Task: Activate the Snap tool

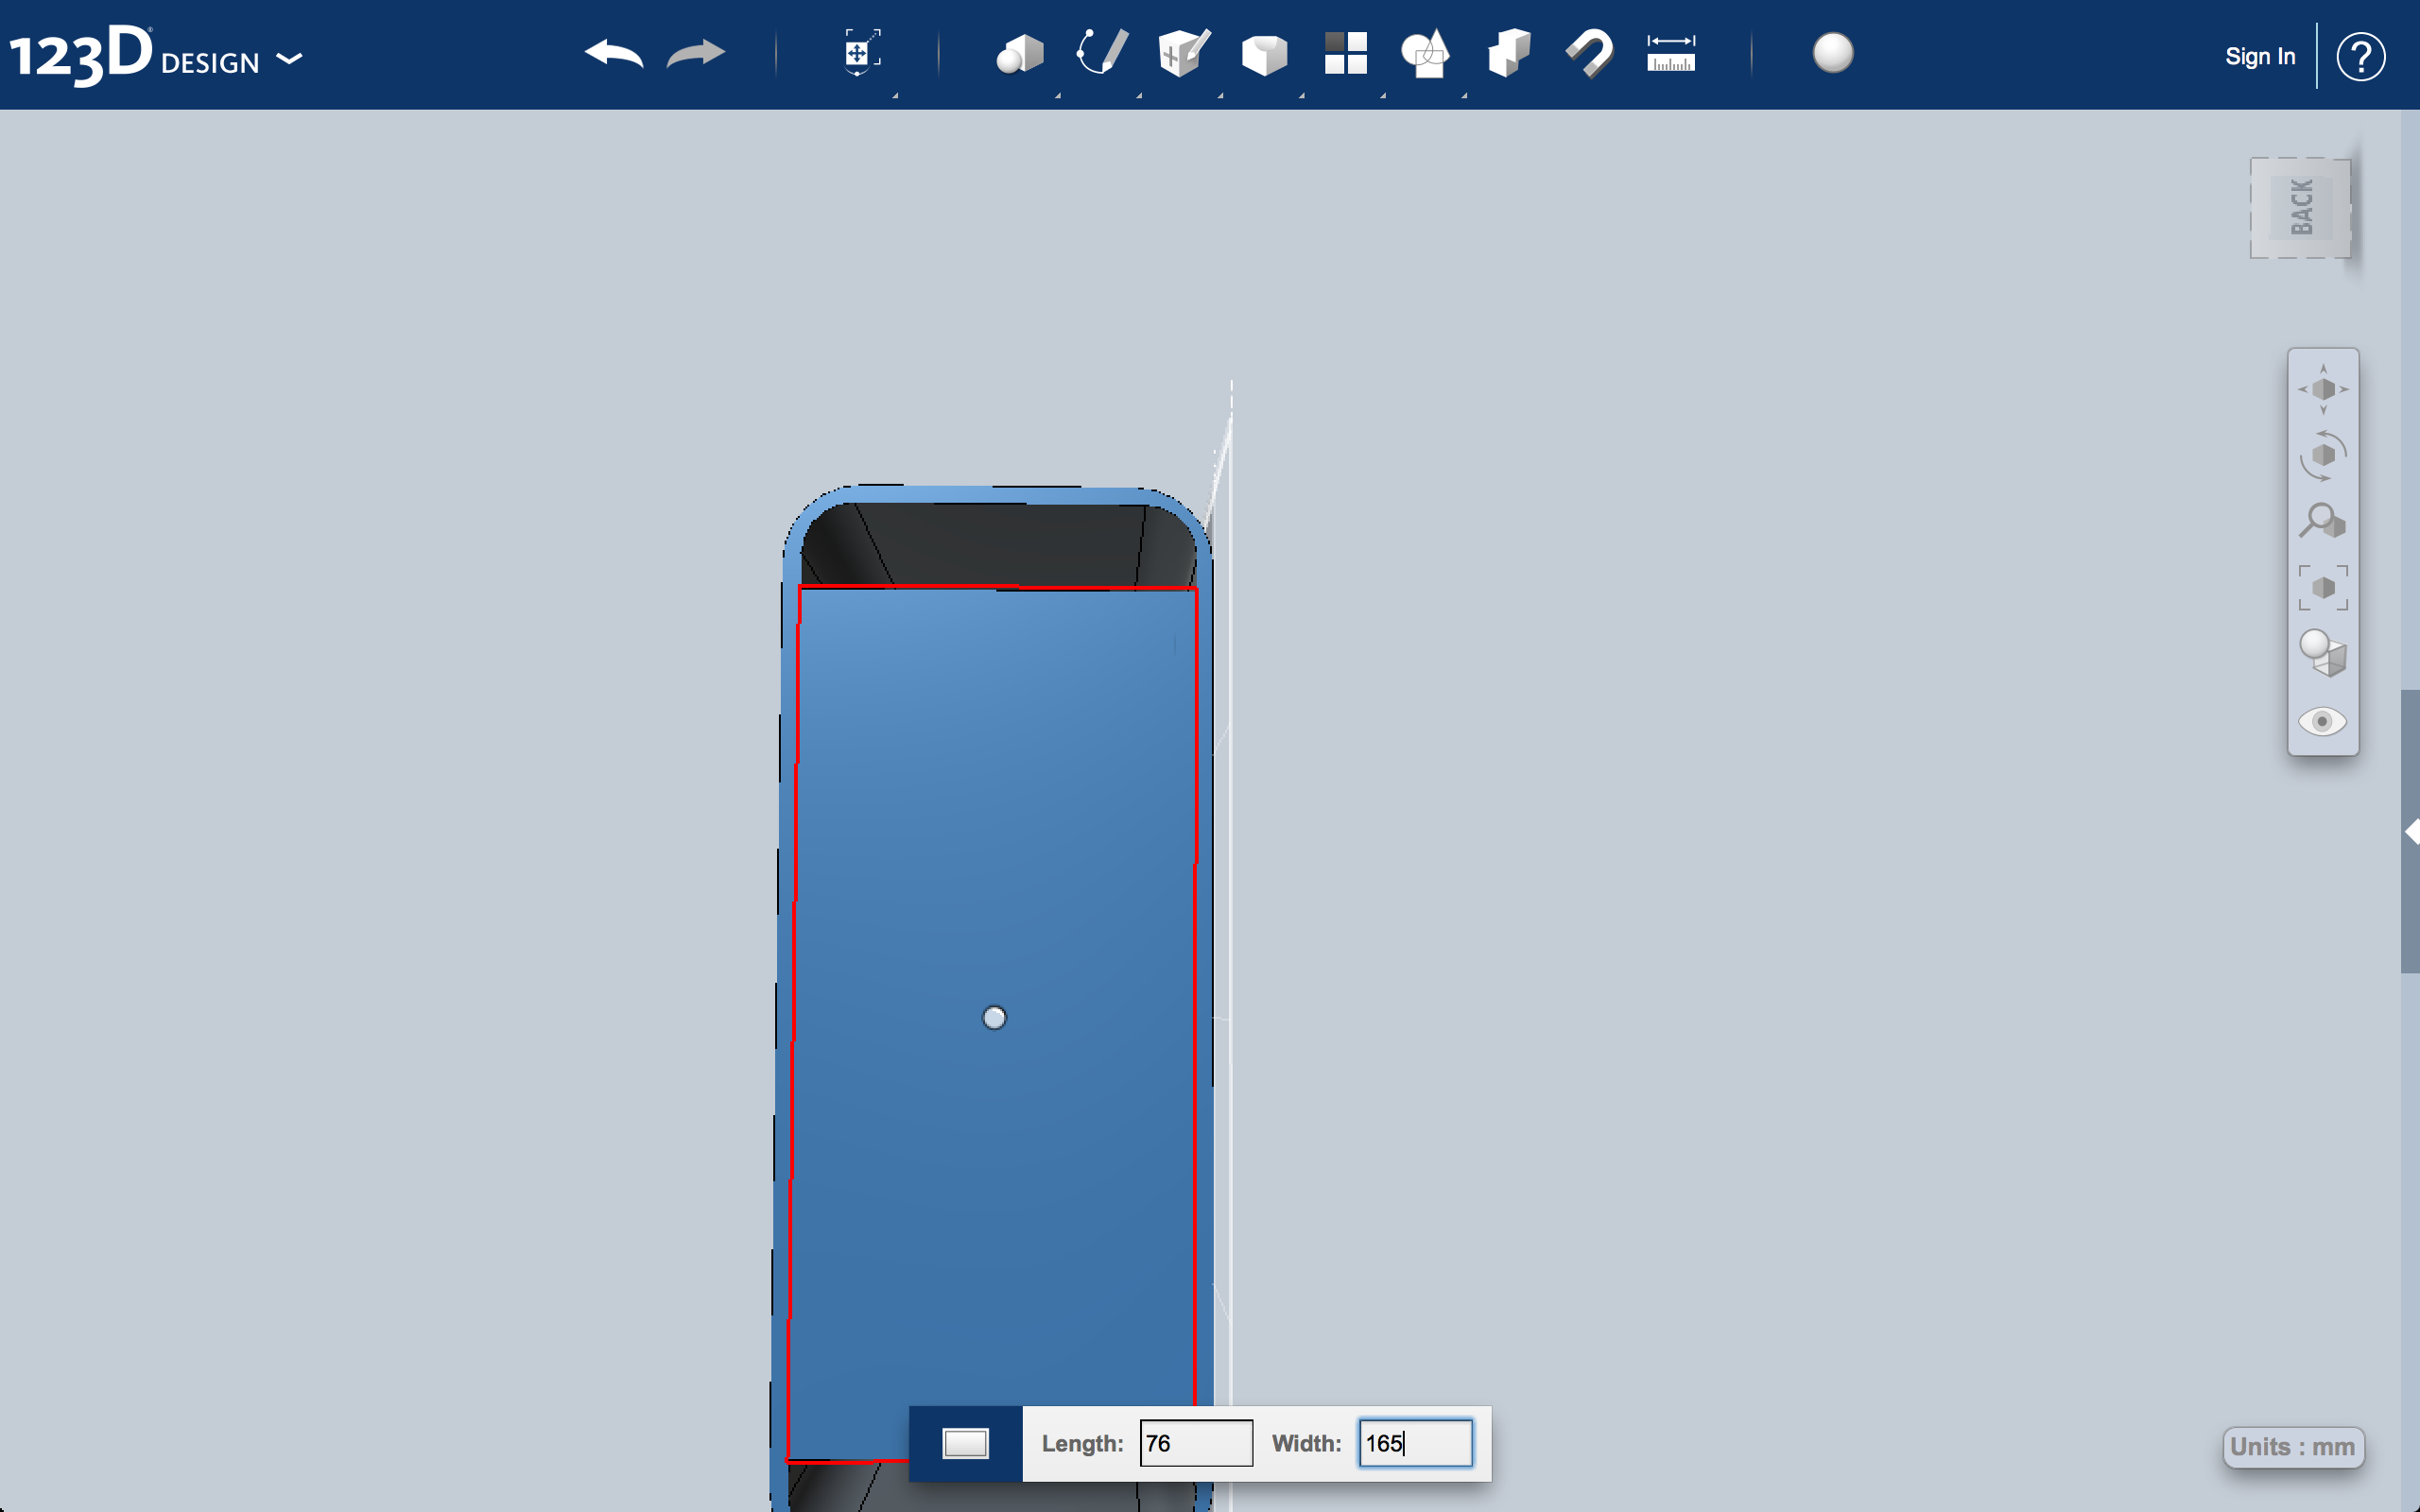Action: click(x=1589, y=55)
